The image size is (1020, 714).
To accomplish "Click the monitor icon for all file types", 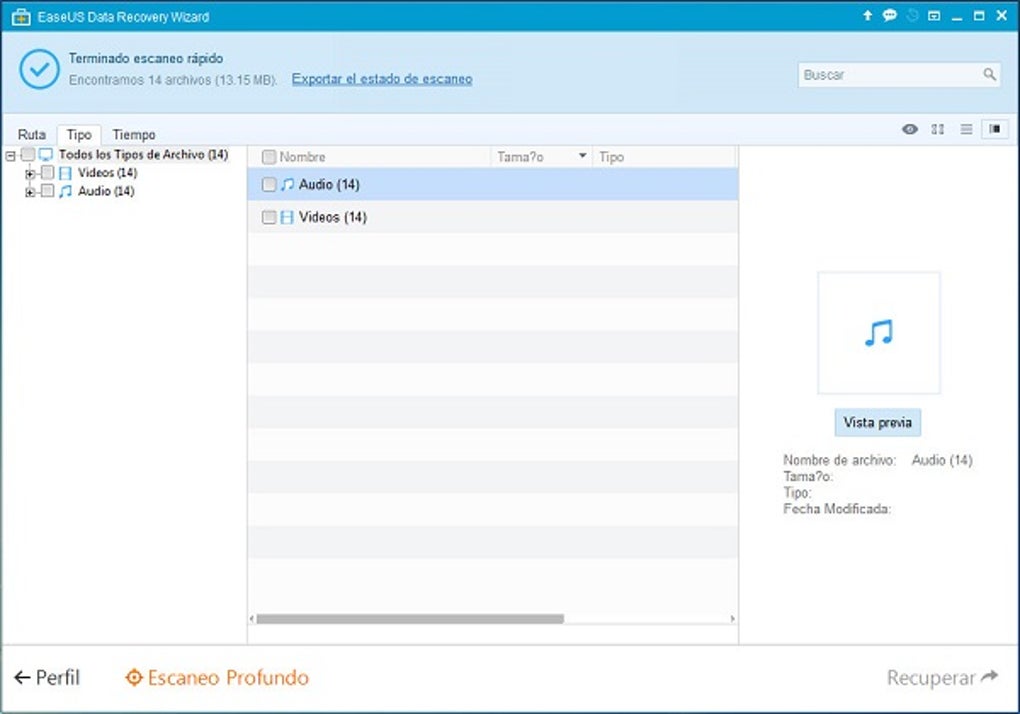I will click(46, 154).
